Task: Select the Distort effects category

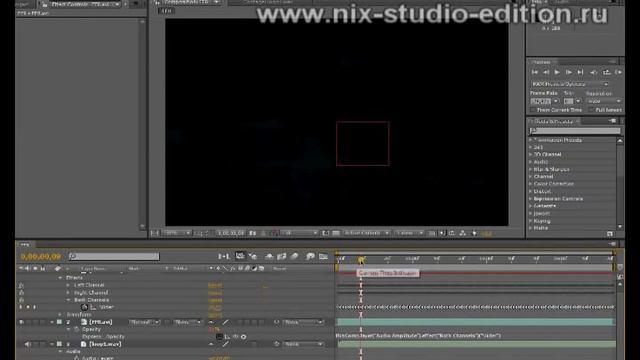Action: coord(542,191)
